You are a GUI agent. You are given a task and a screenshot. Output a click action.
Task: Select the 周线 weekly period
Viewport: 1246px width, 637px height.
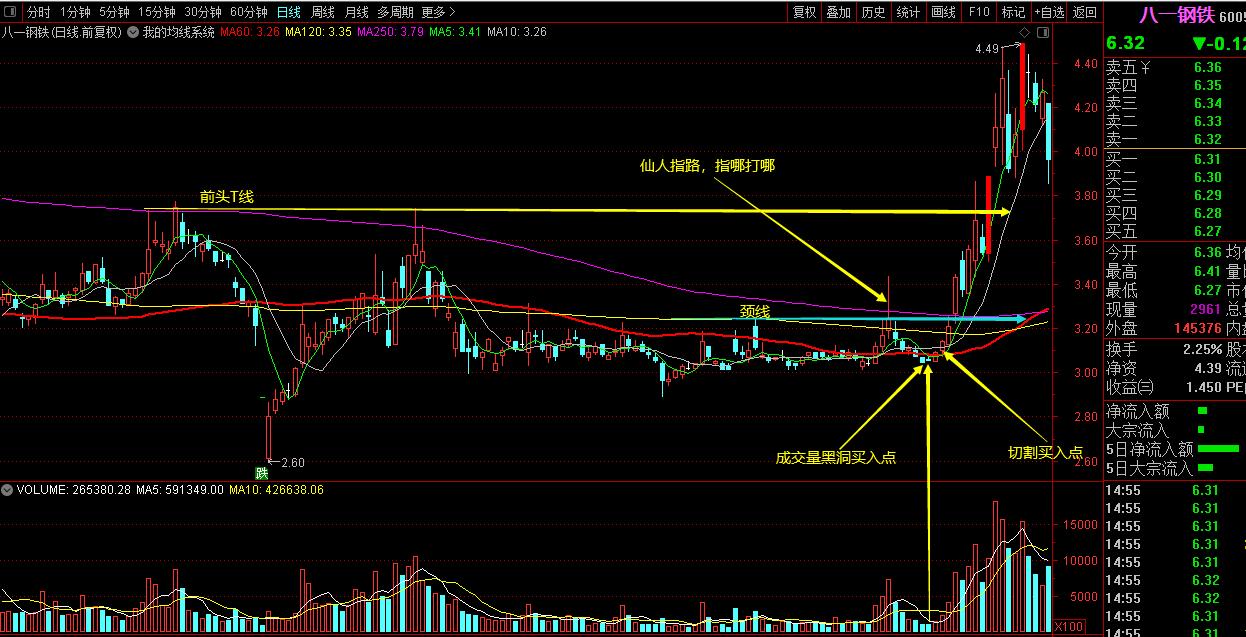[x=323, y=12]
